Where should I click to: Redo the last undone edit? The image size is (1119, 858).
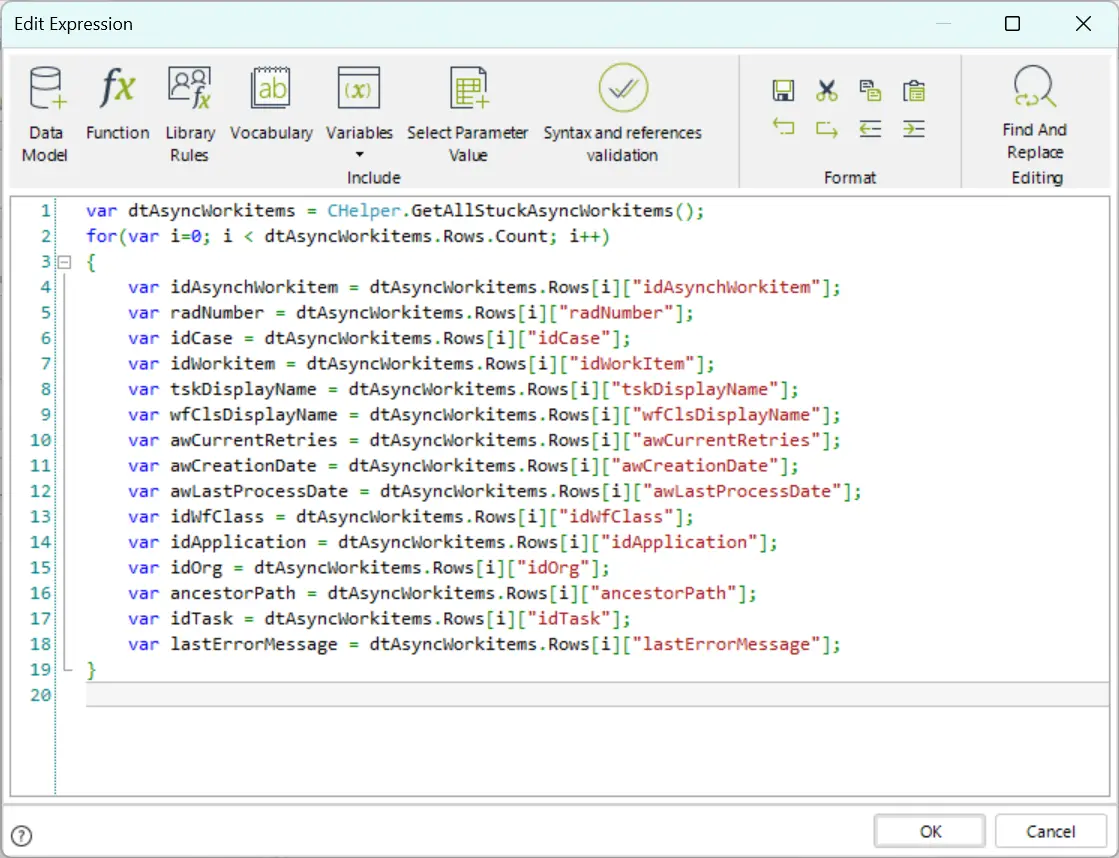pyautogui.click(x=826, y=128)
